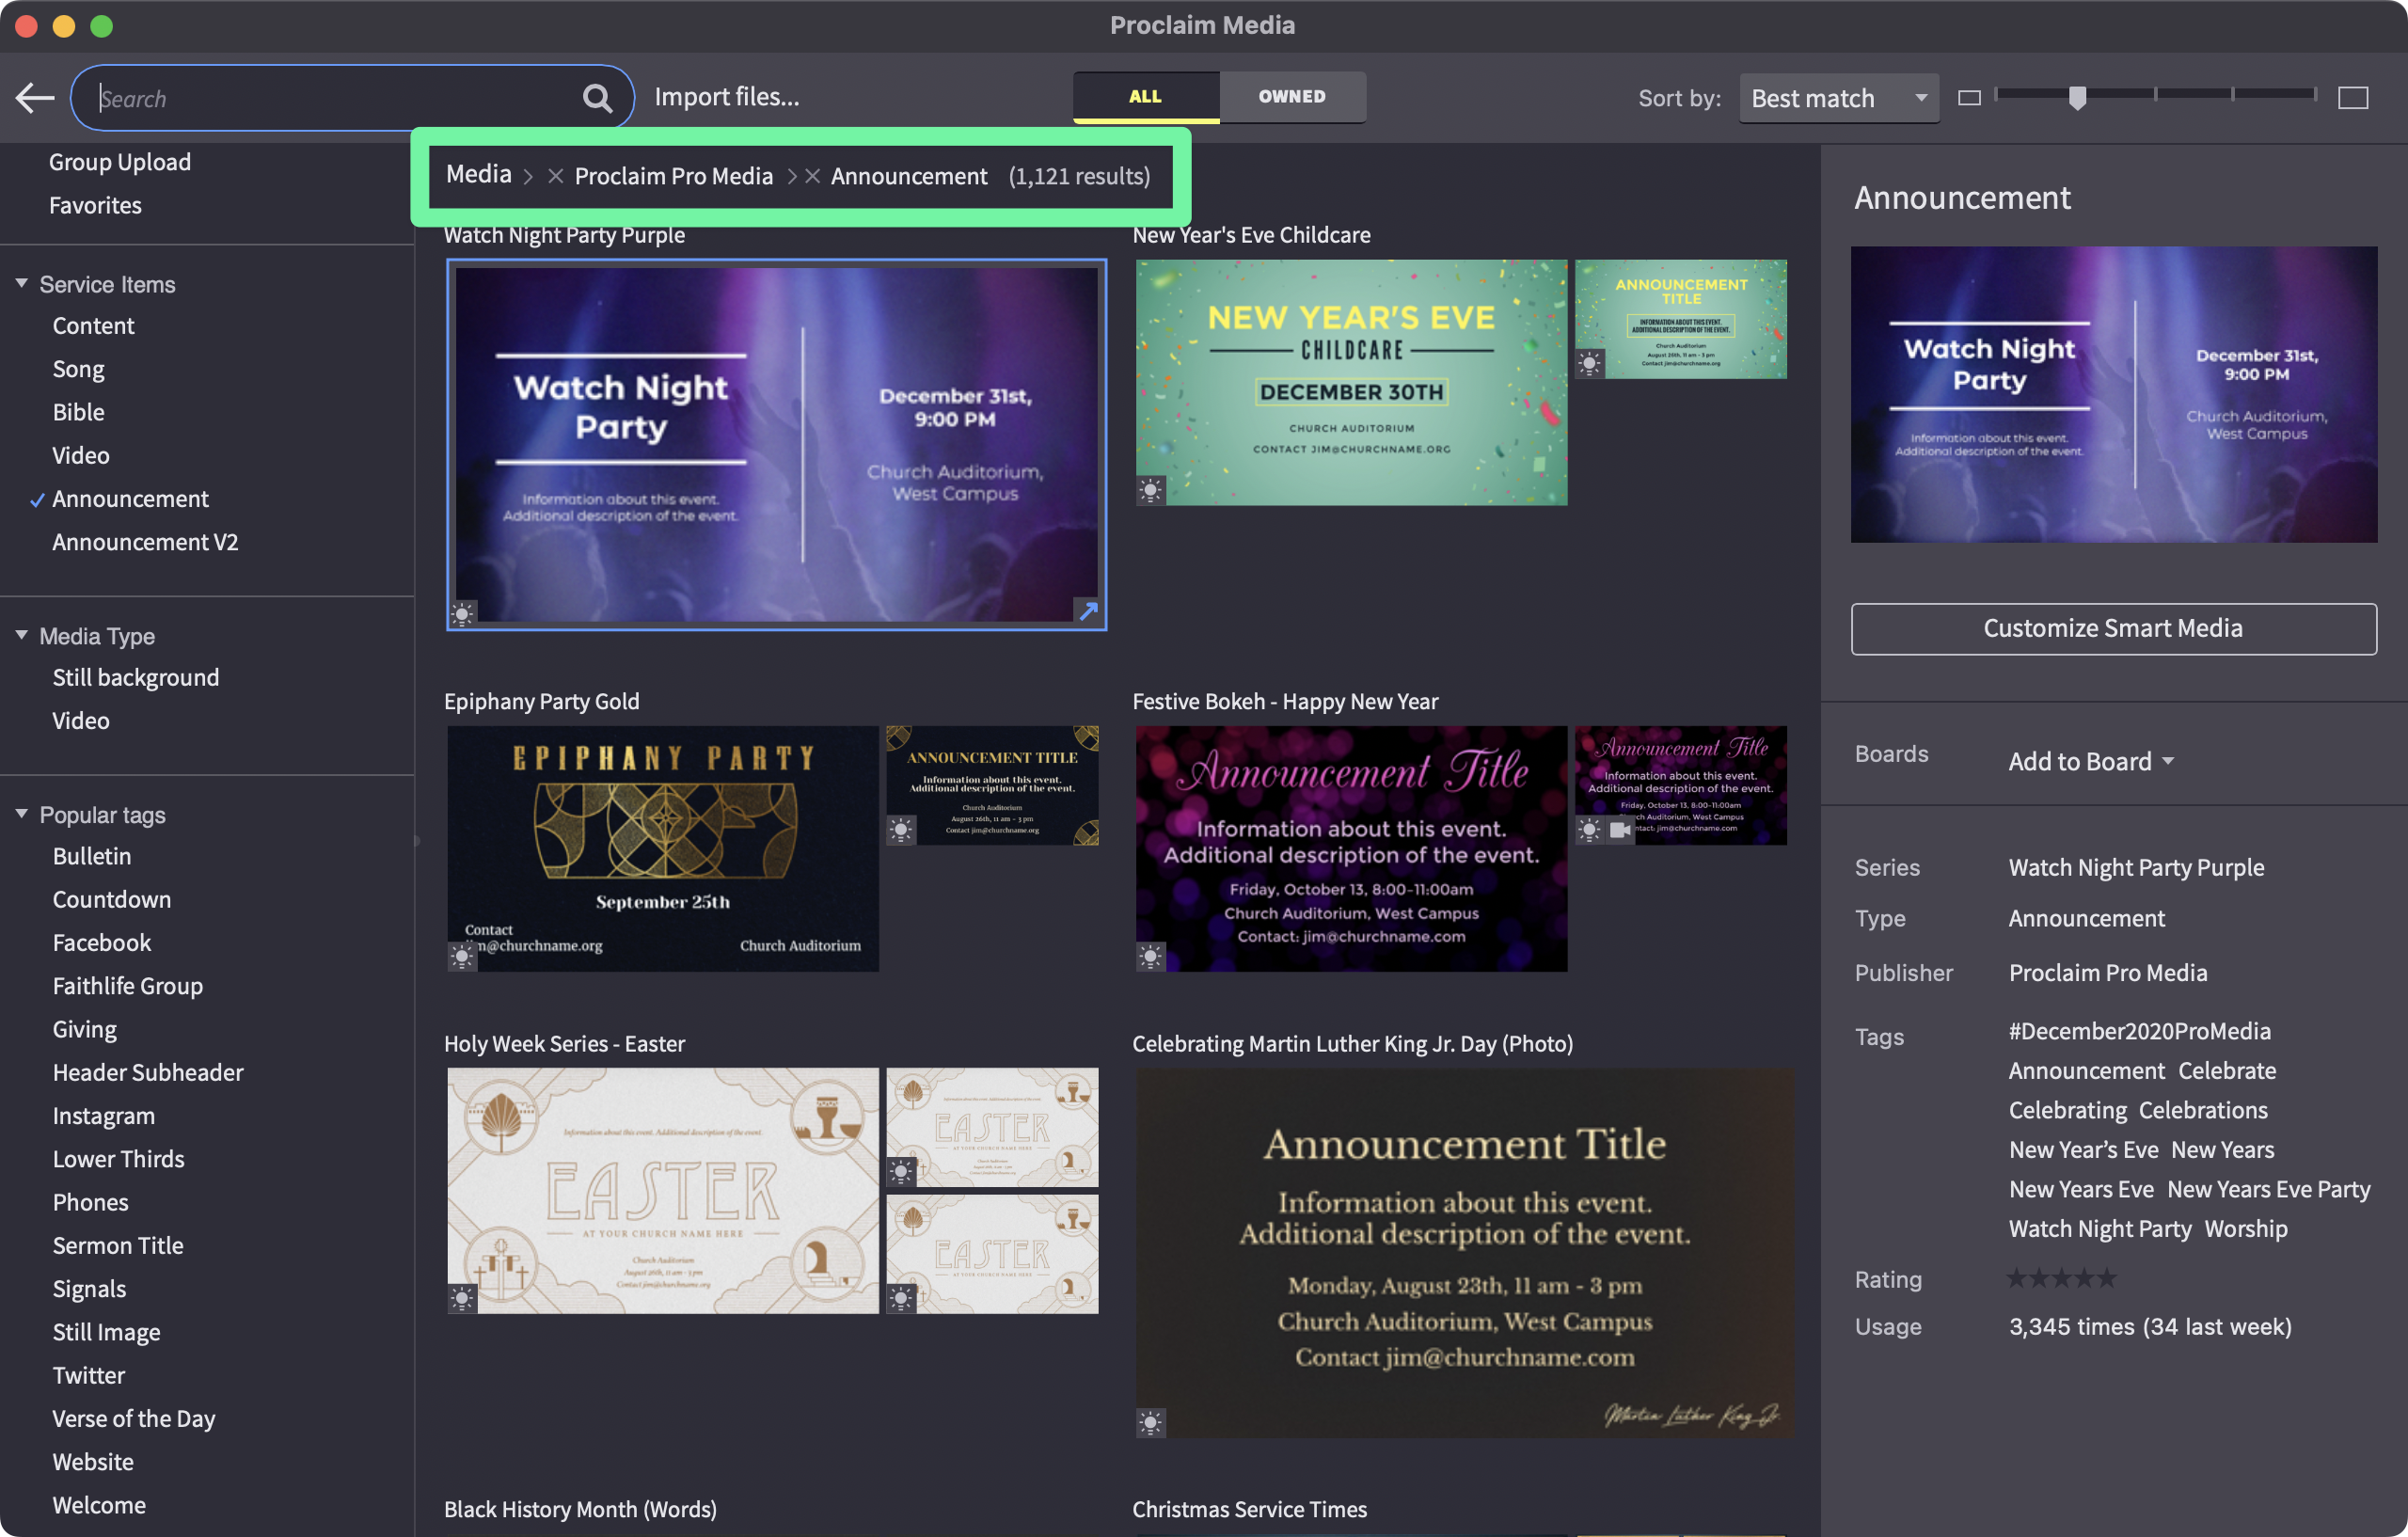Collapse the Service Items section
The height and width of the screenshot is (1537, 2408).
(x=22, y=284)
